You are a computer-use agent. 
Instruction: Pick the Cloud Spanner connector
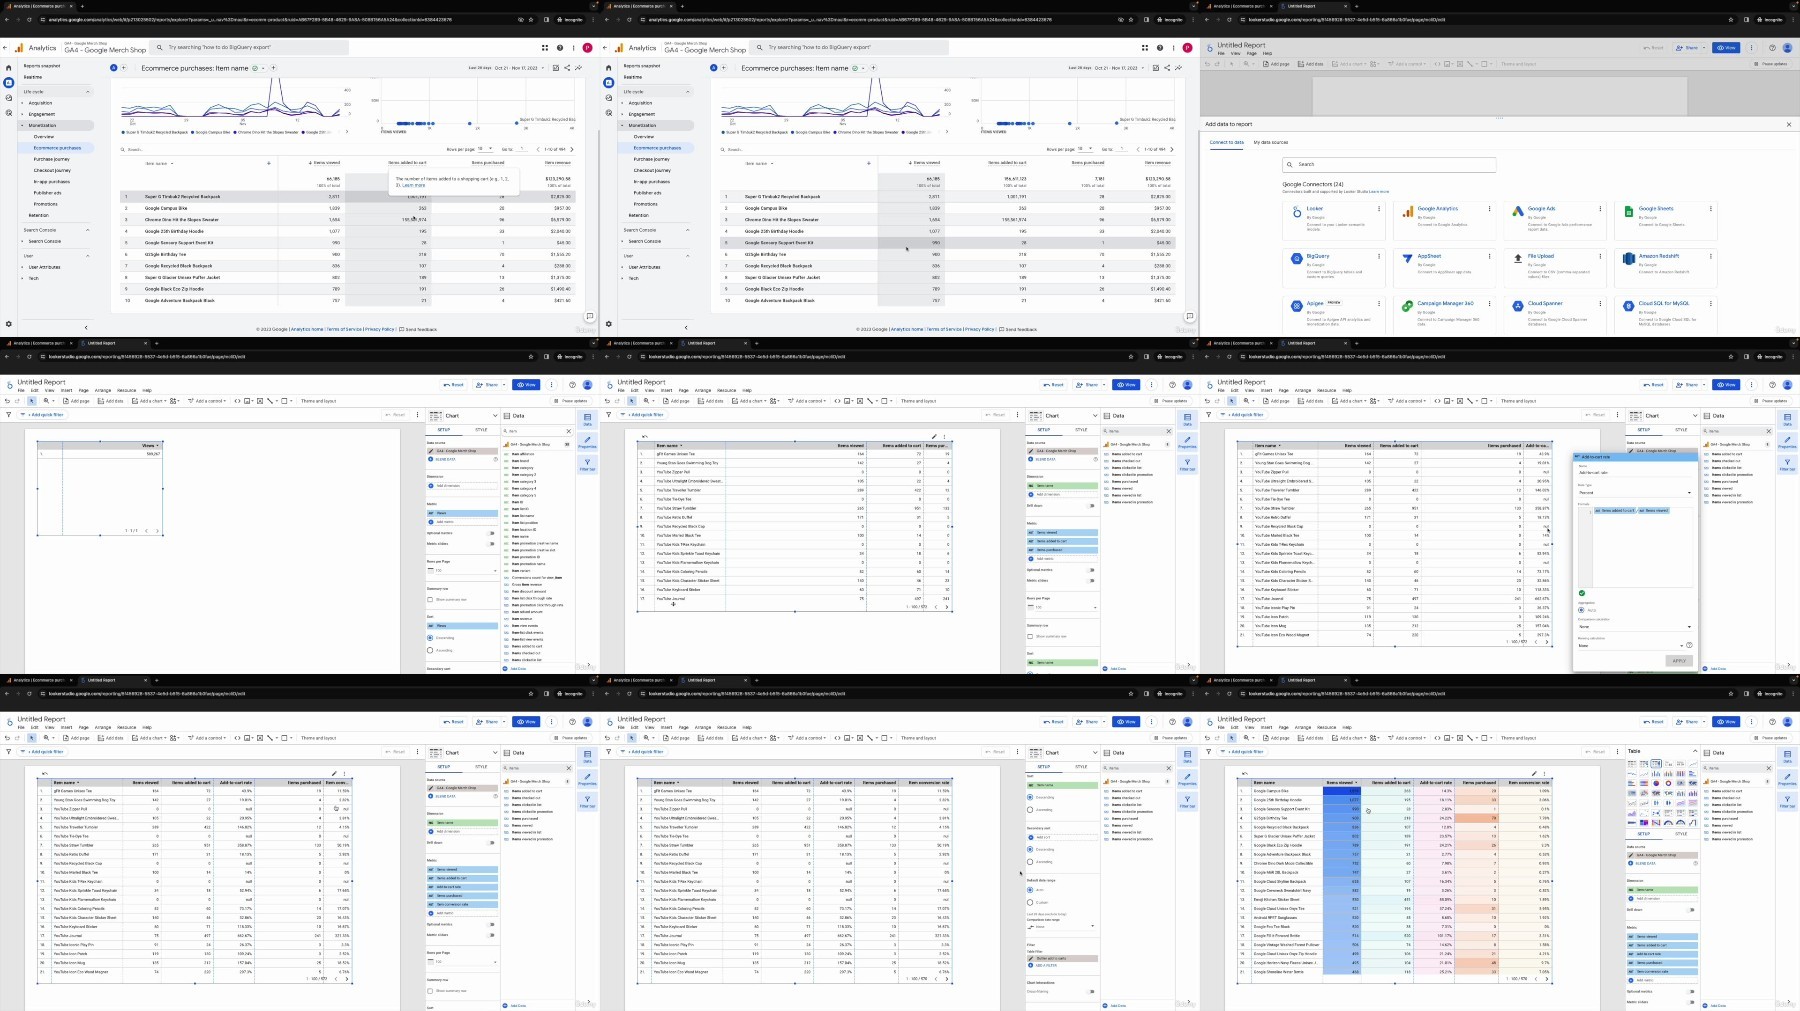[1555, 315]
